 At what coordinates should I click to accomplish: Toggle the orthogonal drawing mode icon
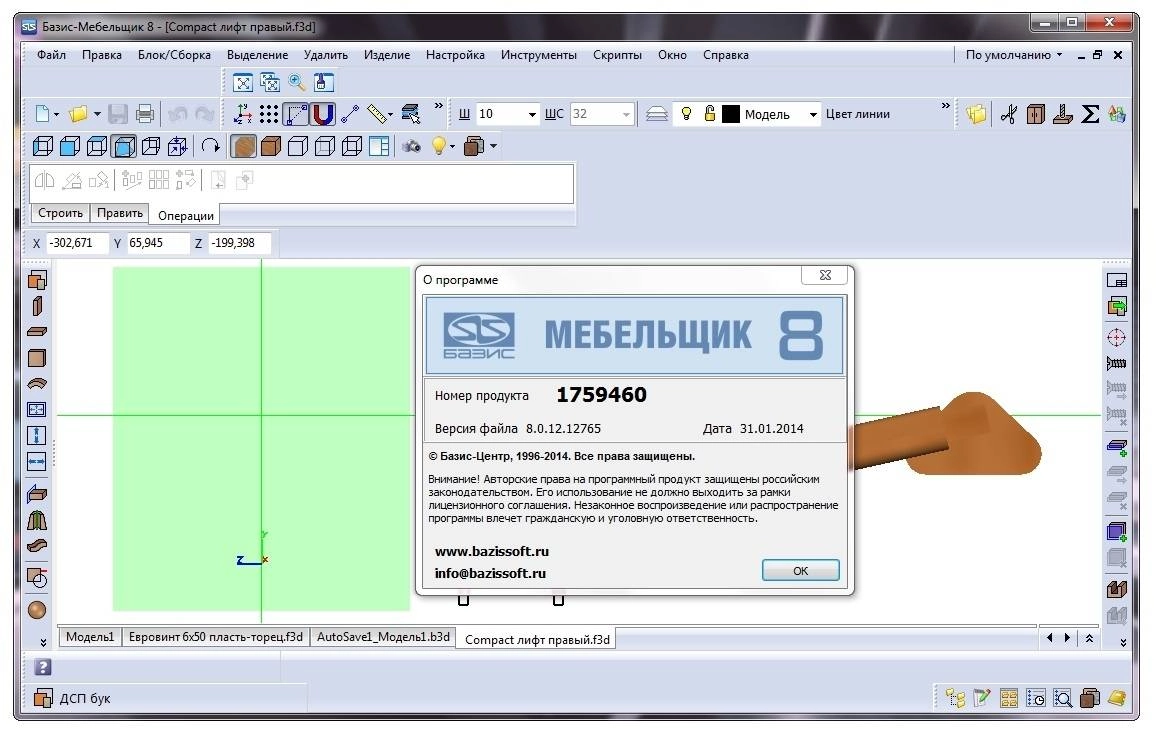(296, 114)
